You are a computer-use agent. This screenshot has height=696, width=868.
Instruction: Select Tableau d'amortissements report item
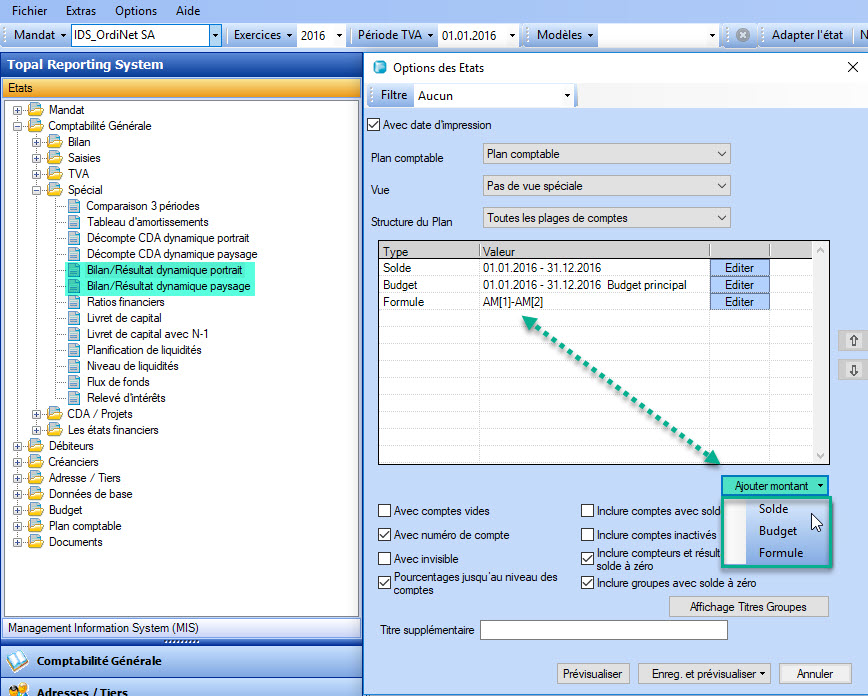click(x=147, y=222)
